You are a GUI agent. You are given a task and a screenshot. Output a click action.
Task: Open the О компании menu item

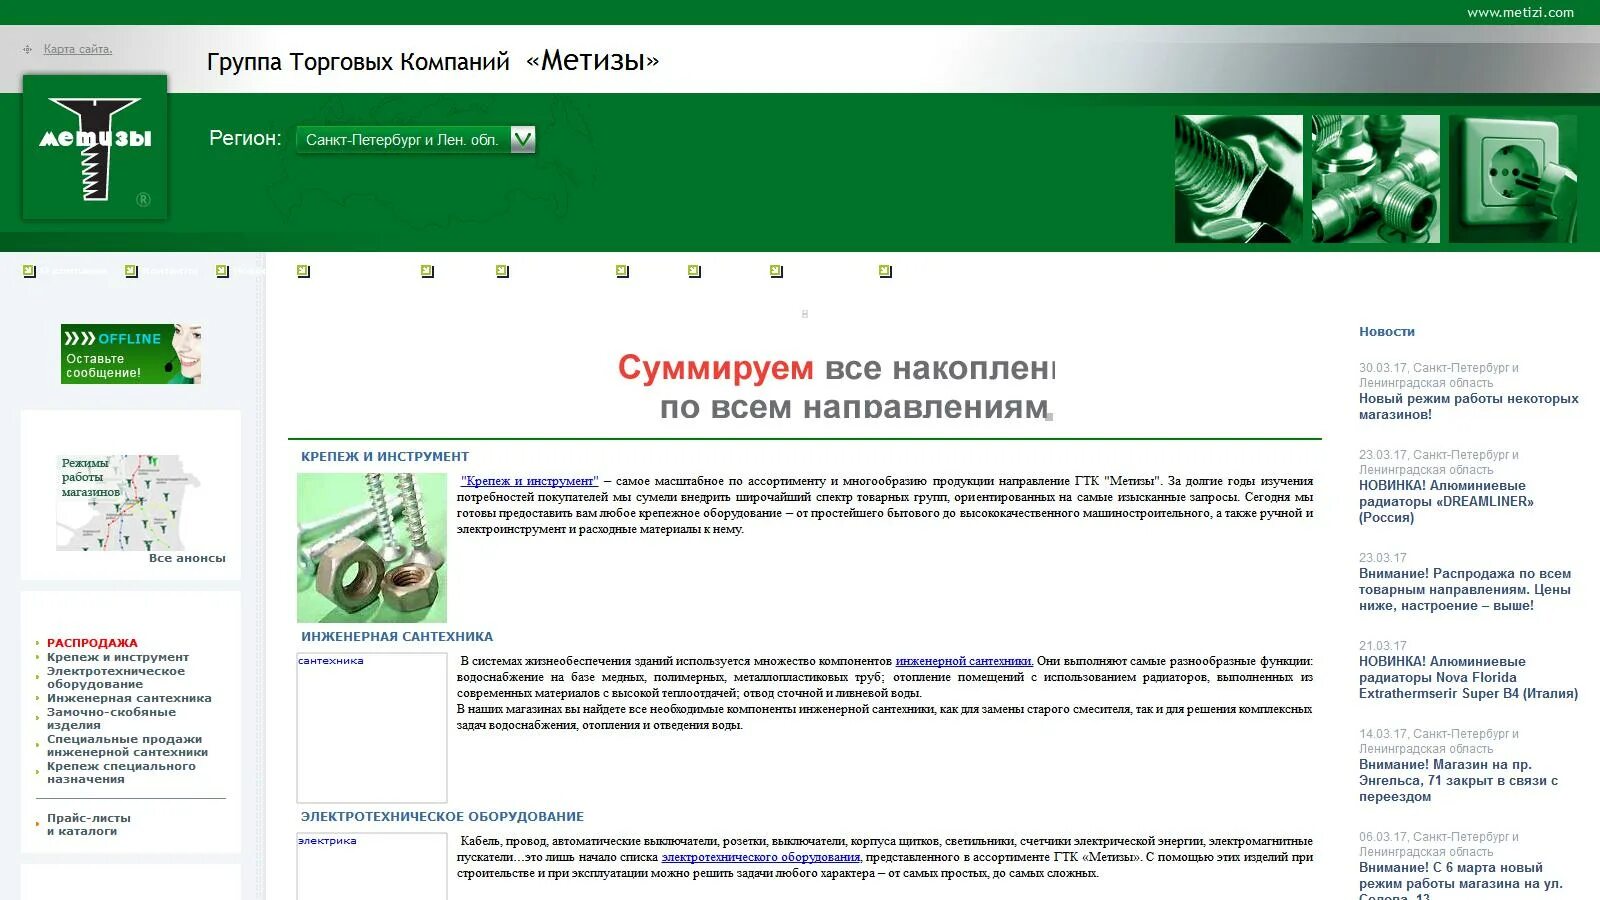(x=73, y=271)
